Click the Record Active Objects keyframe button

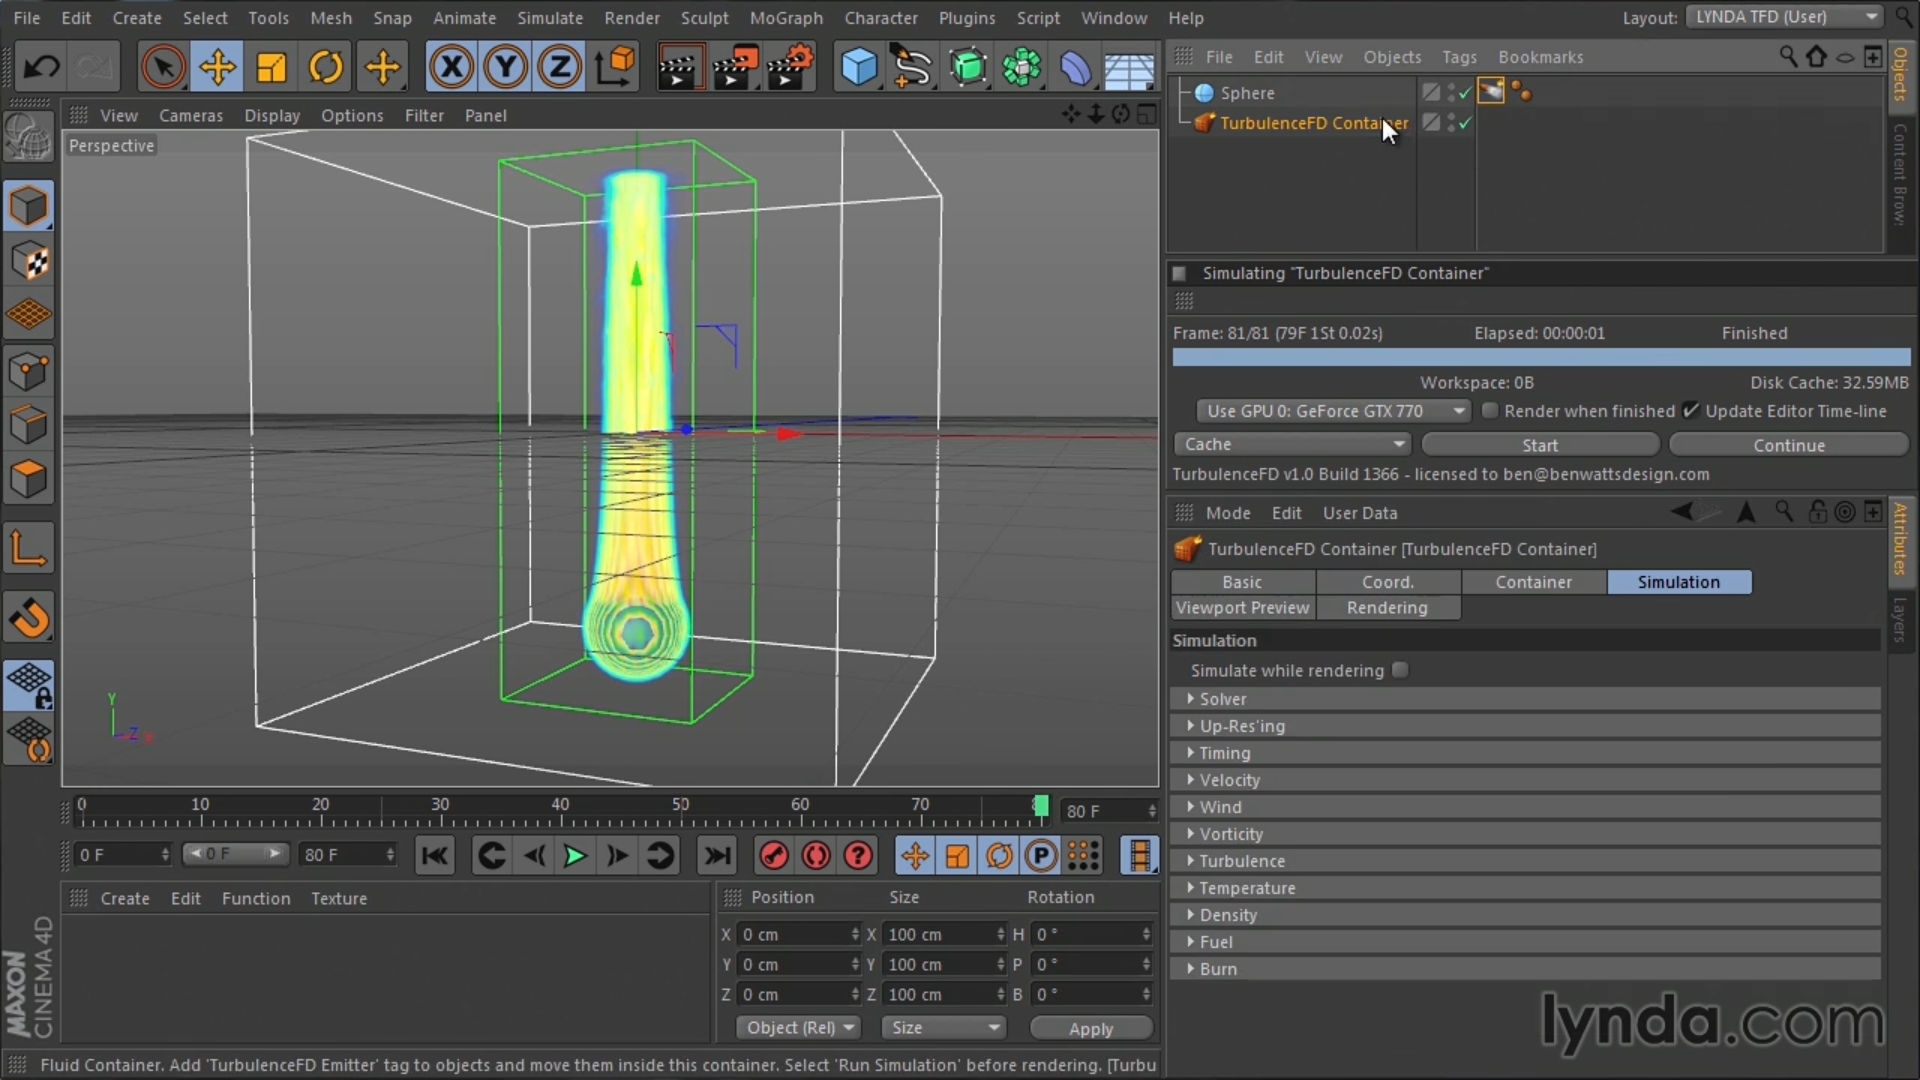point(773,856)
